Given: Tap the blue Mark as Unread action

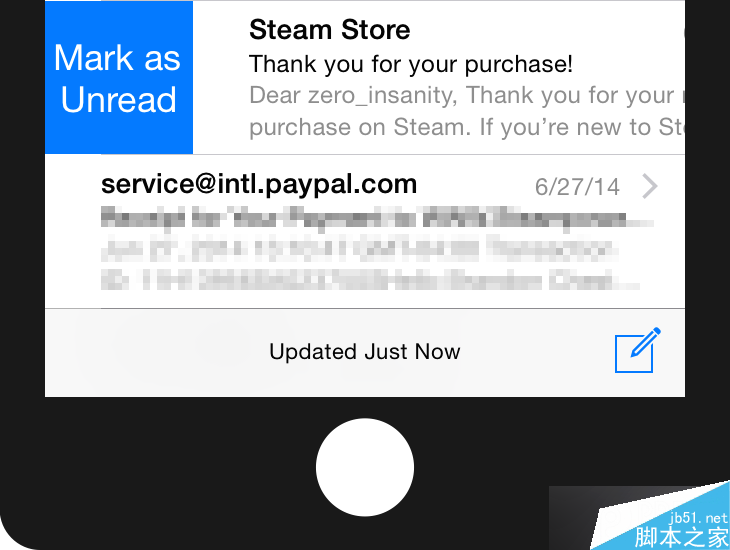Looking at the screenshot, I should (x=119, y=77).
